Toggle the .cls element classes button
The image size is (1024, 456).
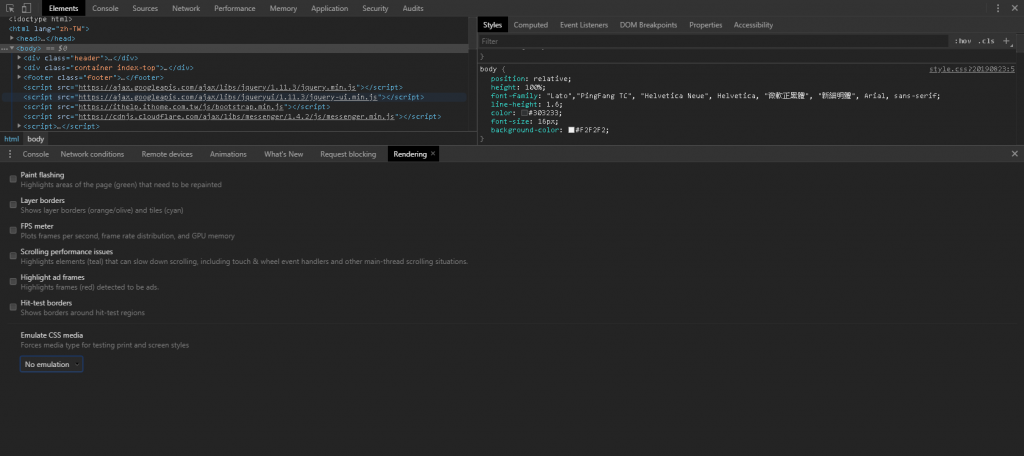[x=985, y=41]
